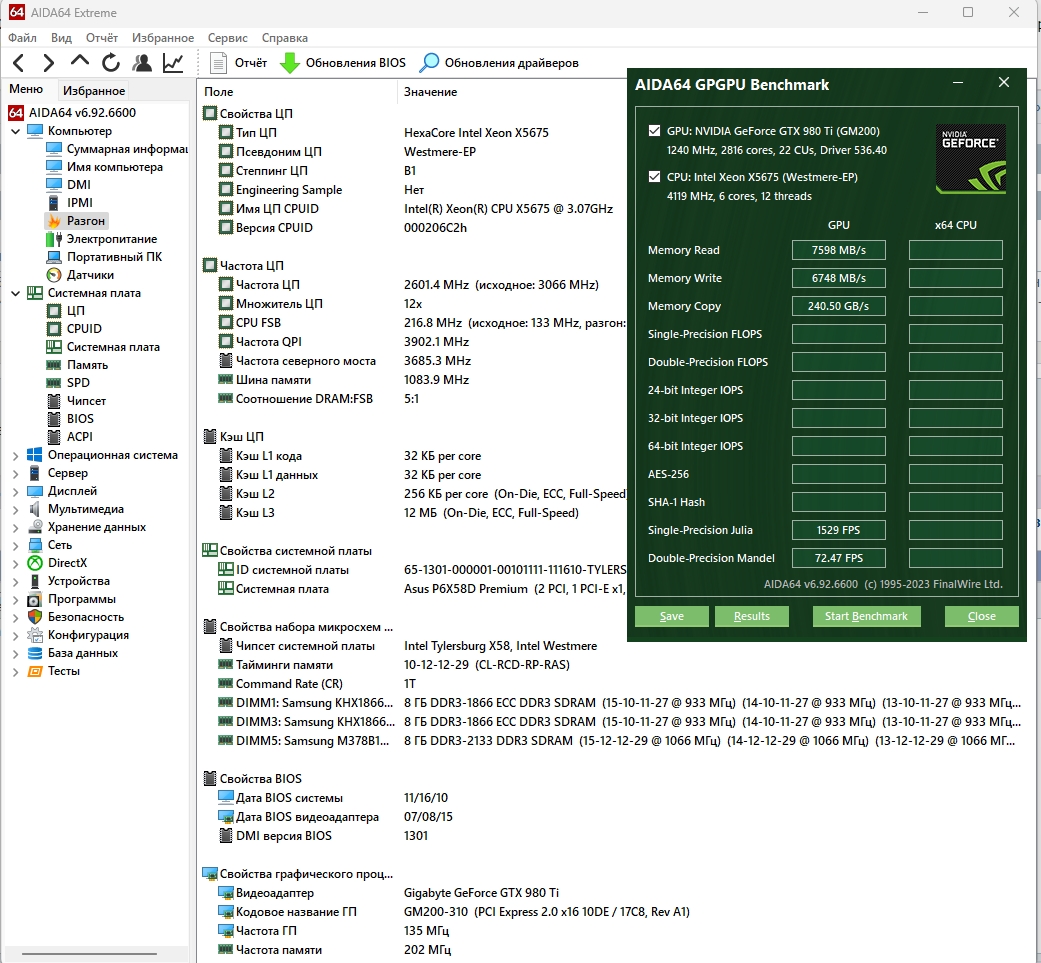Select BIOS tree item in sidebar
The width and height of the screenshot is (1041, 963).
point(80,419)
